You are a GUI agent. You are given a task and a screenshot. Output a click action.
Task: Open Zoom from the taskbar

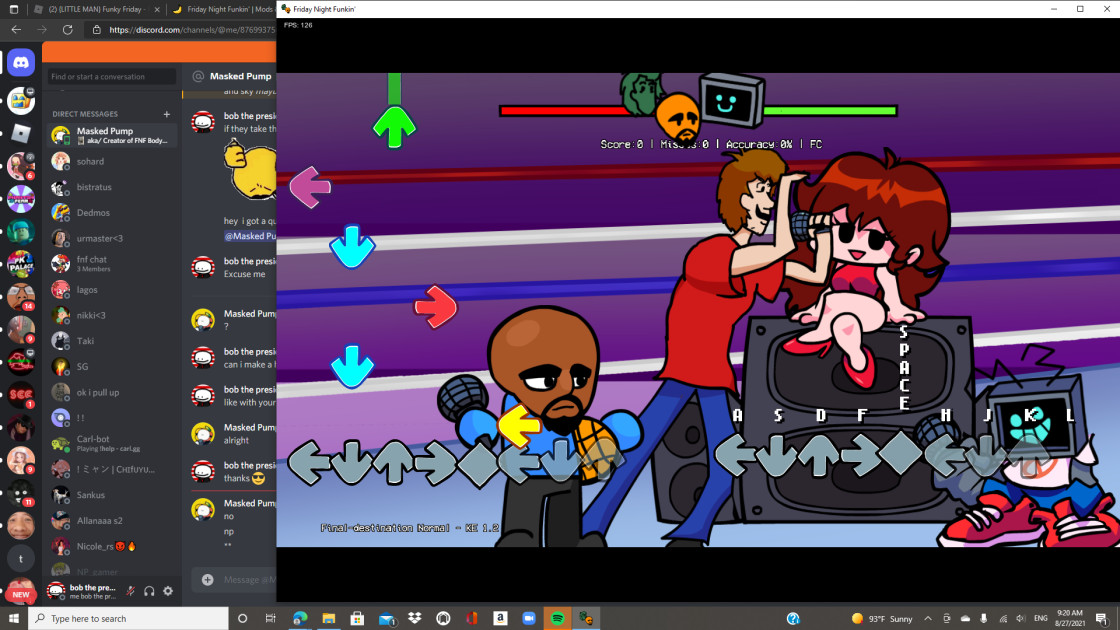point(529,618)
